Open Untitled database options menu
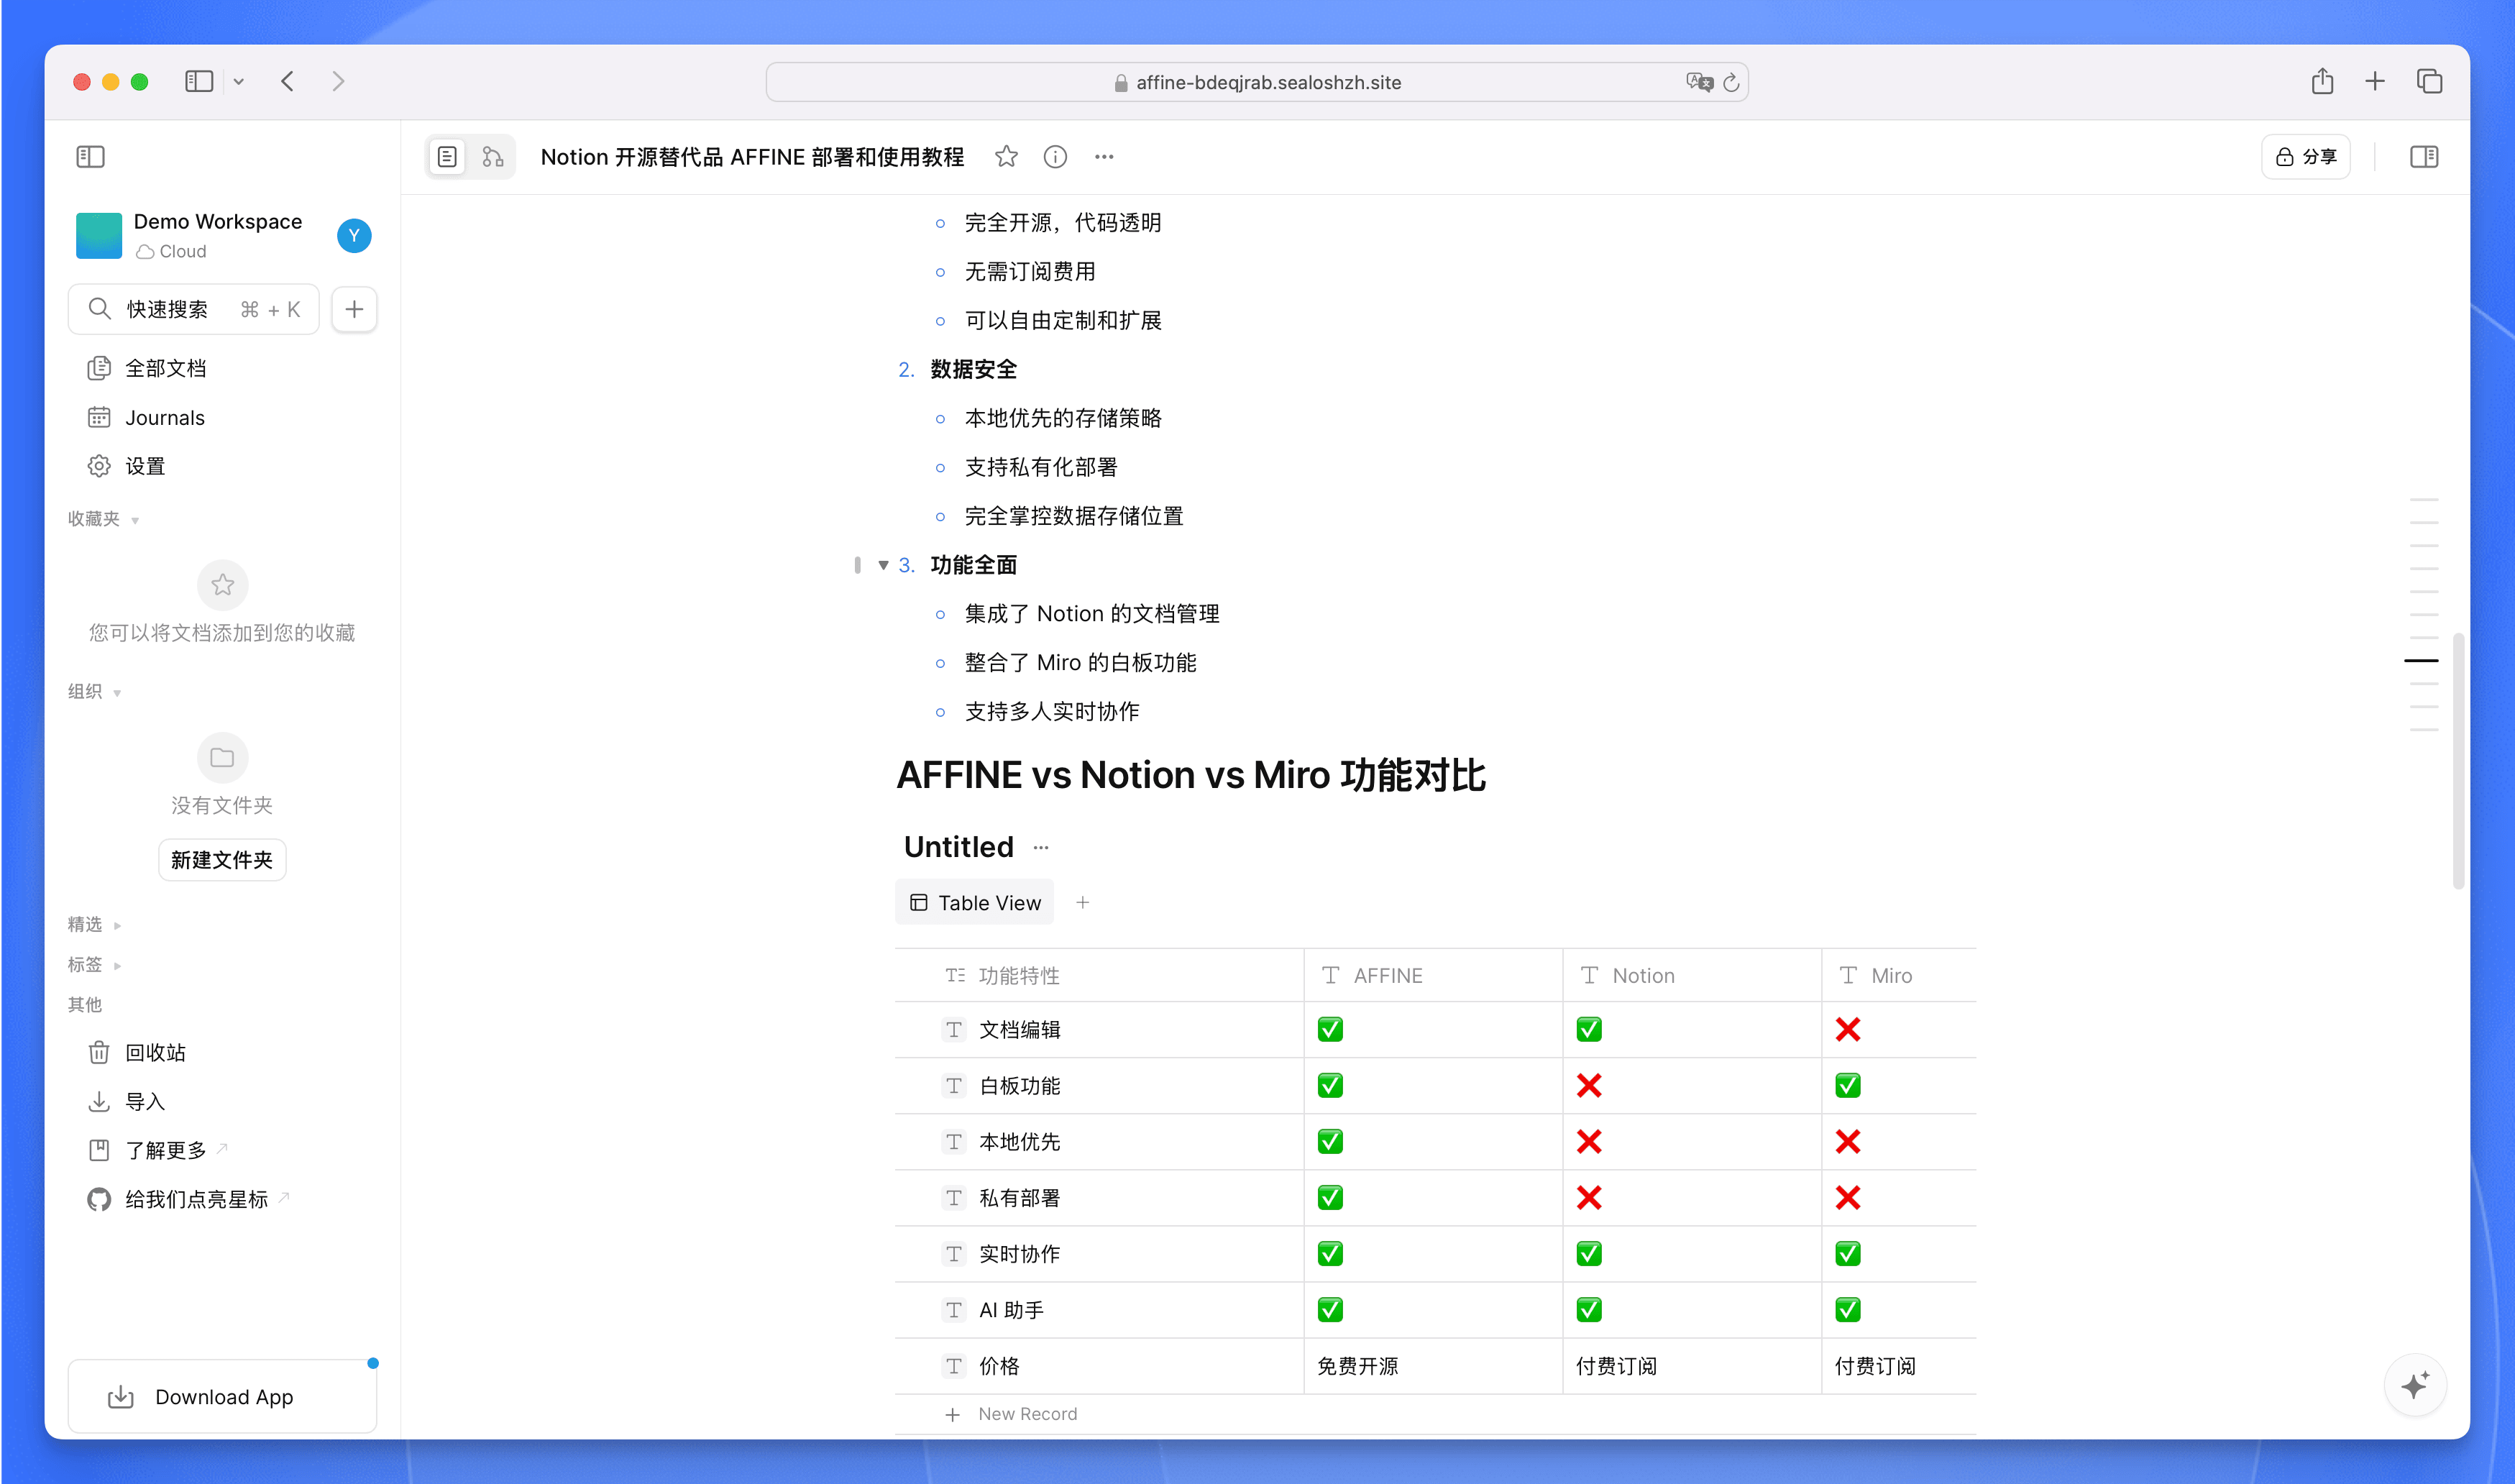The image size is (2515, 1484). point(1041,847)
